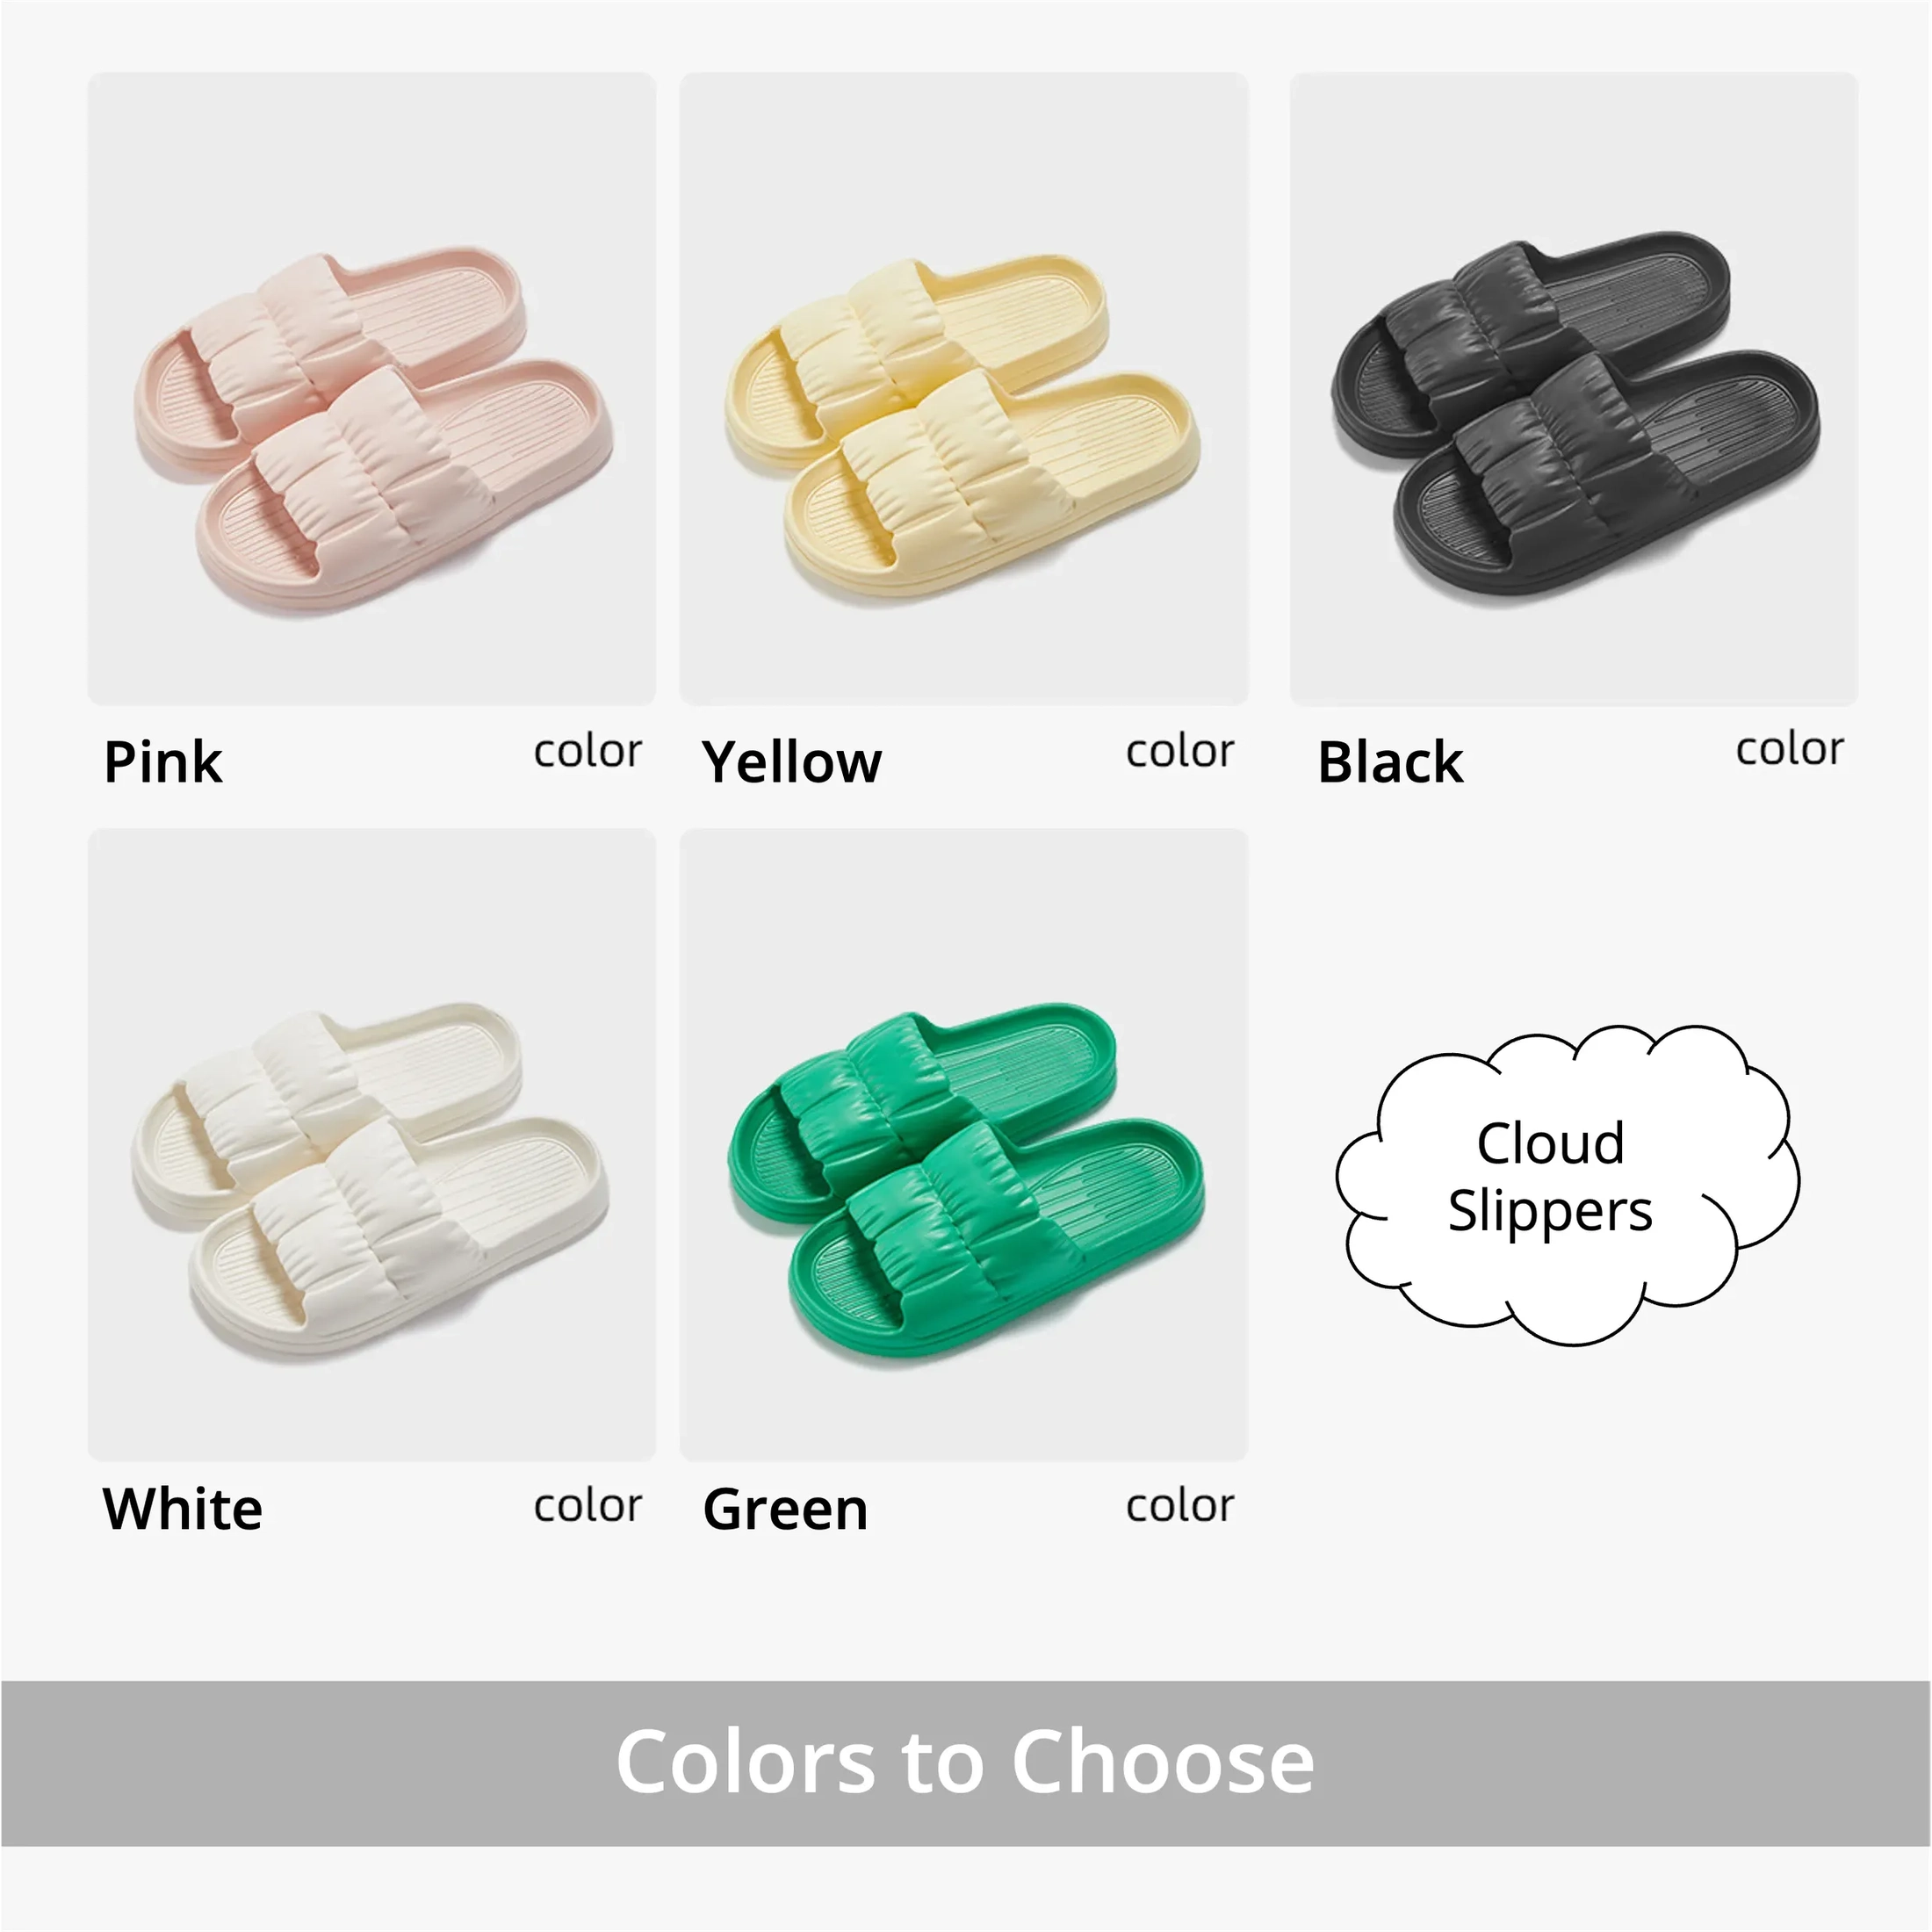Select the pink slippers product image
The width and height of the screenshot is (1932, 1932).
click(x=371, y=388)
